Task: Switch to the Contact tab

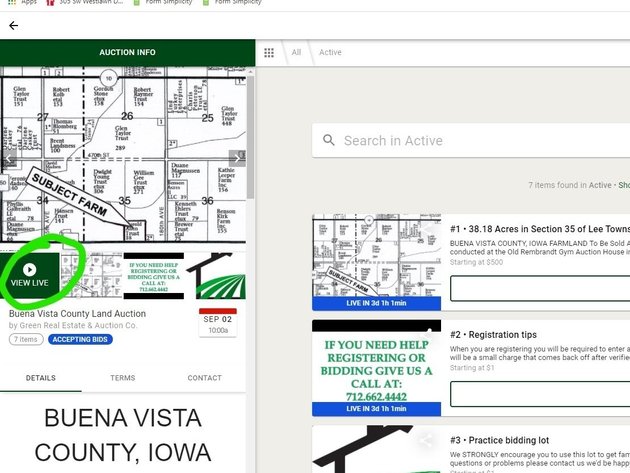Action: click(205, 378)
